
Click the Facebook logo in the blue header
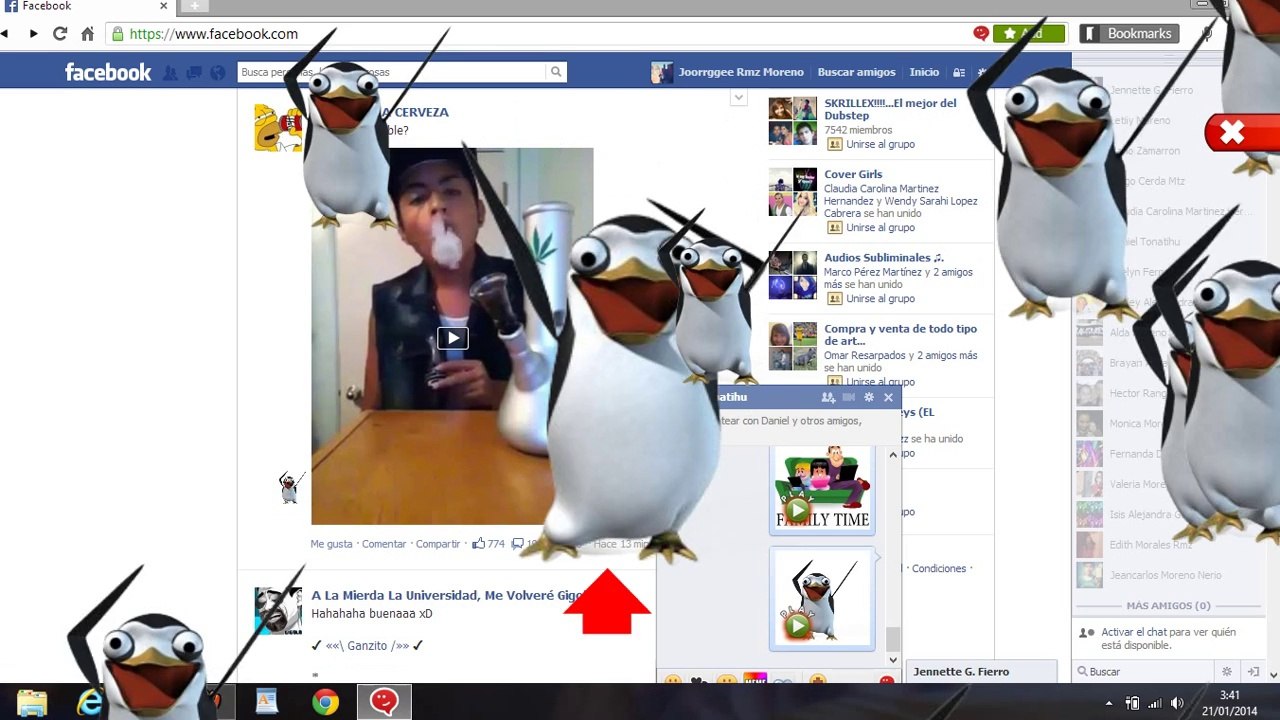point(108,72)
